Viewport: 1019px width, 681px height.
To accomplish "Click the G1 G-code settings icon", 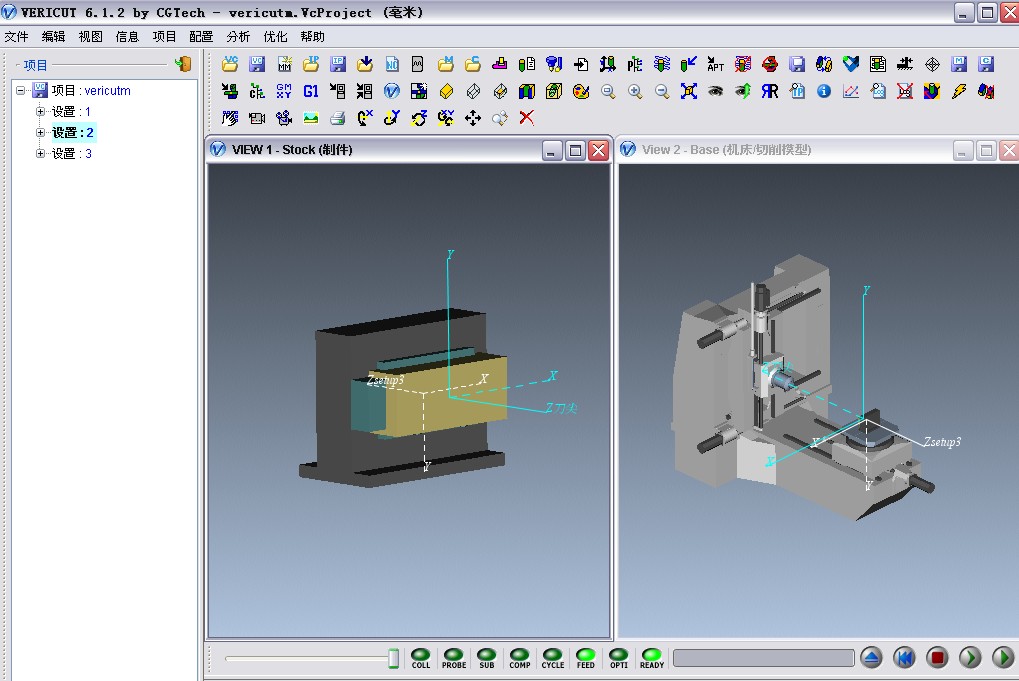I will (x=311, y=91).
